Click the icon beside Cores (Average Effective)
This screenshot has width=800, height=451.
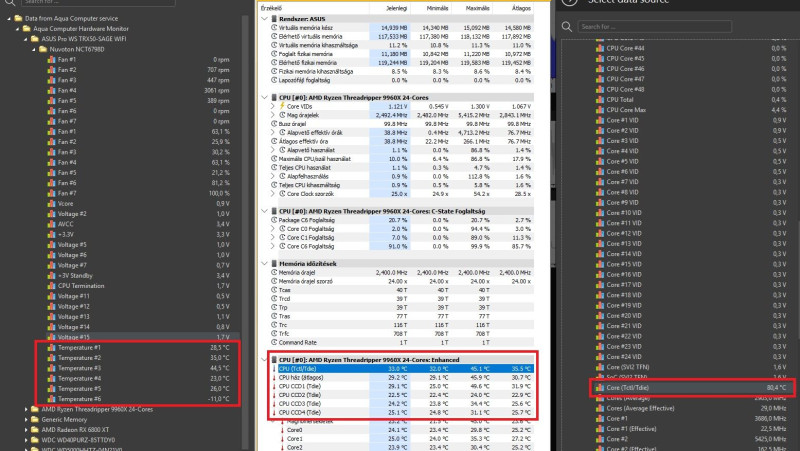coord(600,408)
